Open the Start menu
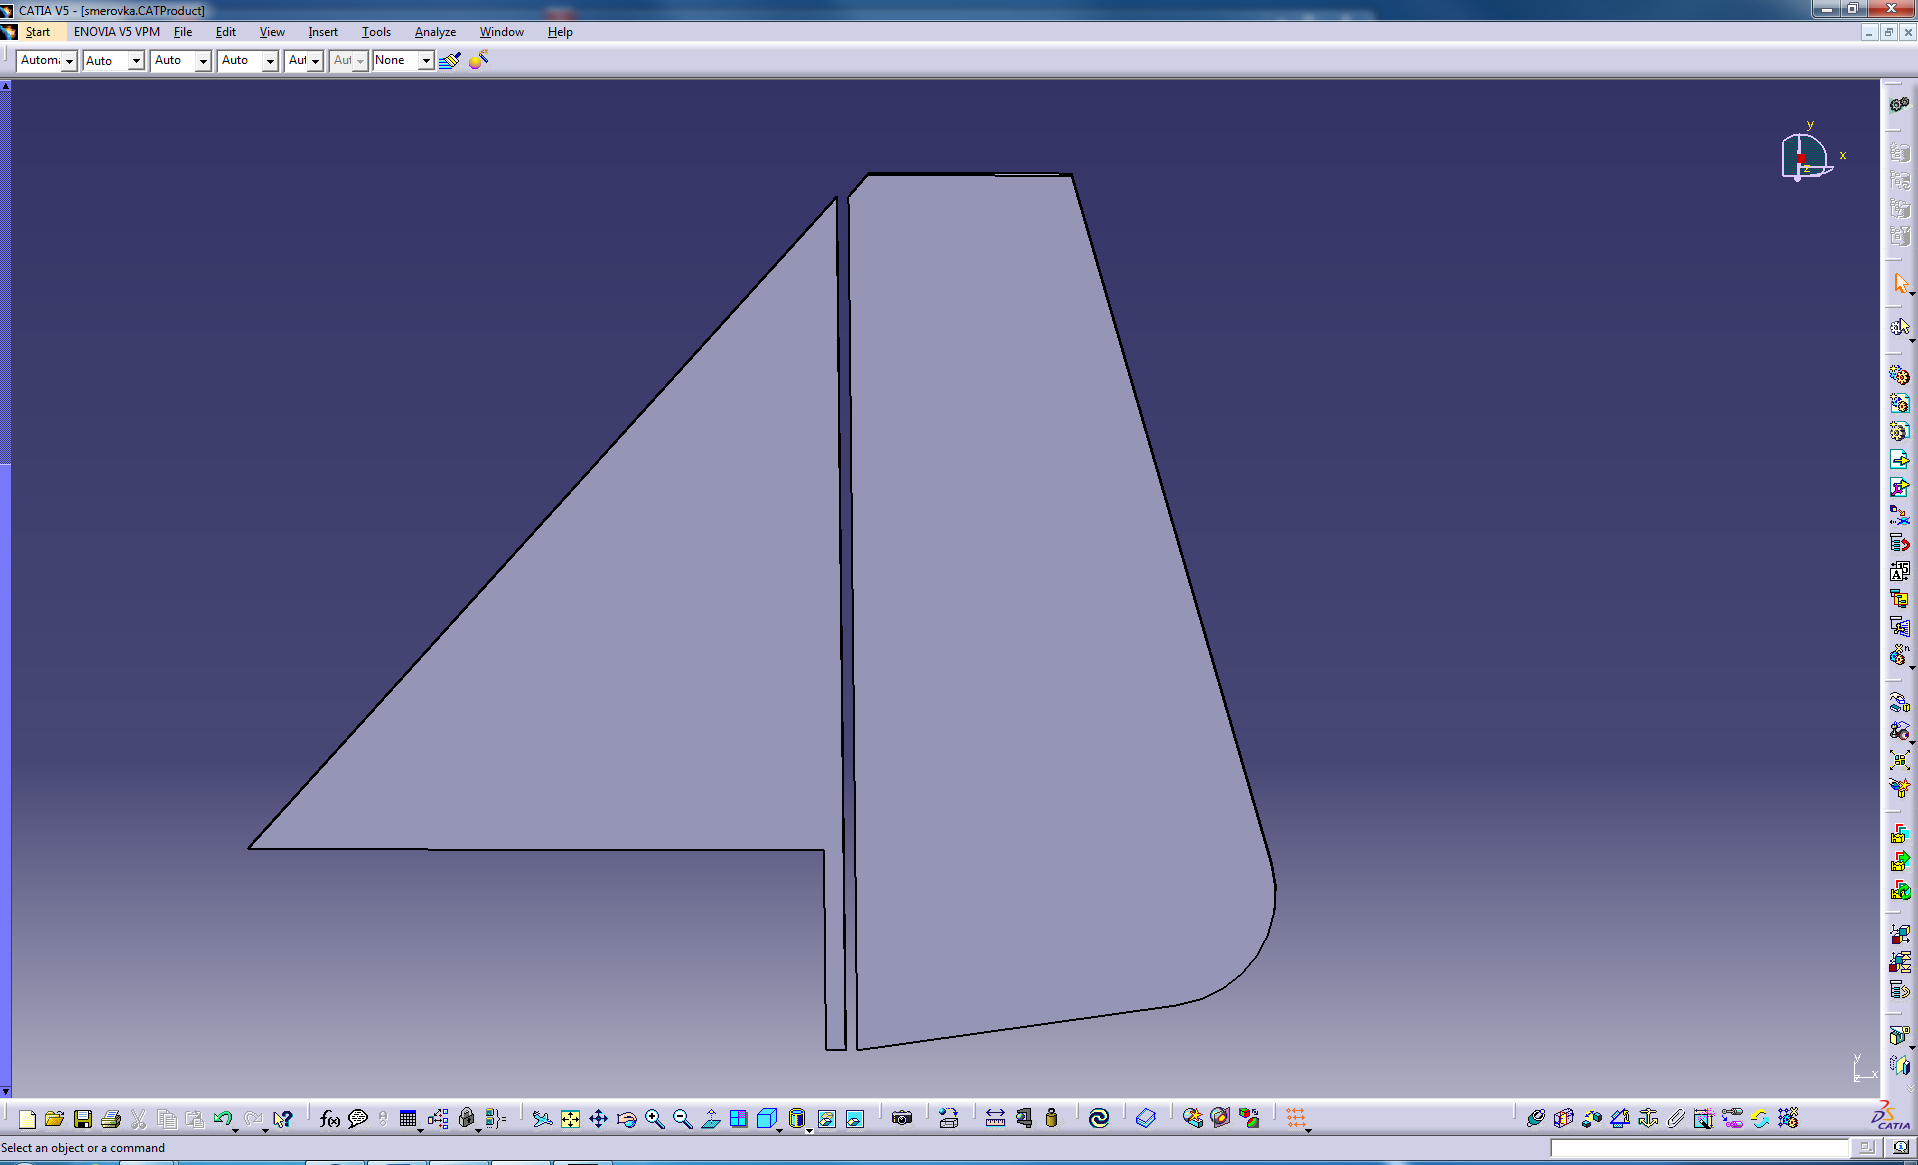This screenshot has height=1165, width=1918. (38, 32)
